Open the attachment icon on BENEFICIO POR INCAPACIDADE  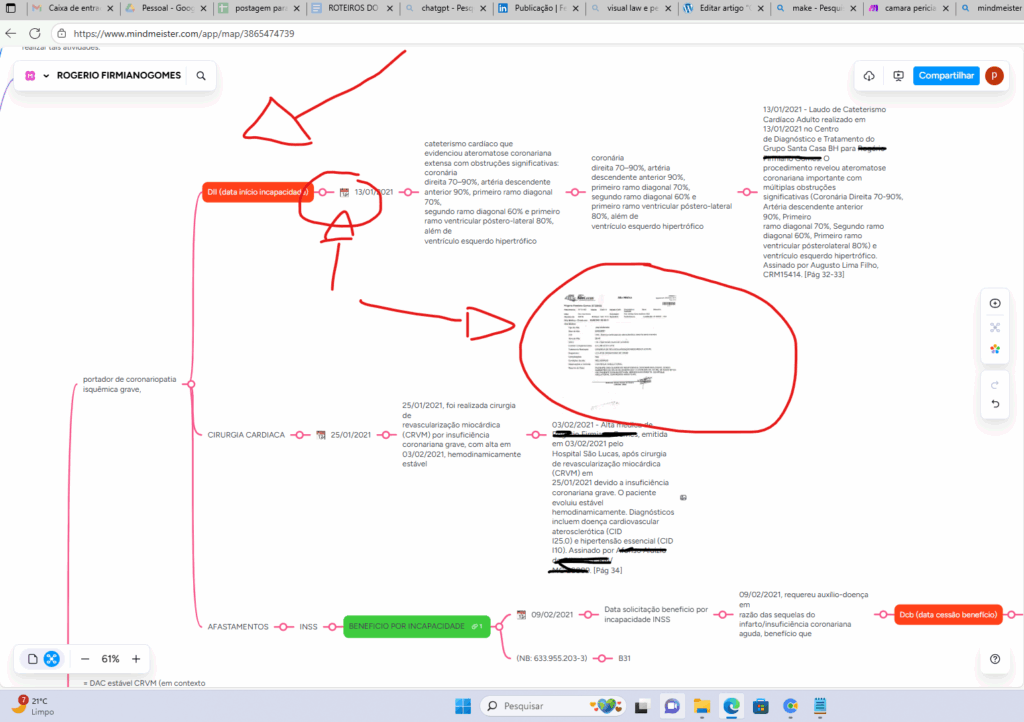click(x=477, y=627)
